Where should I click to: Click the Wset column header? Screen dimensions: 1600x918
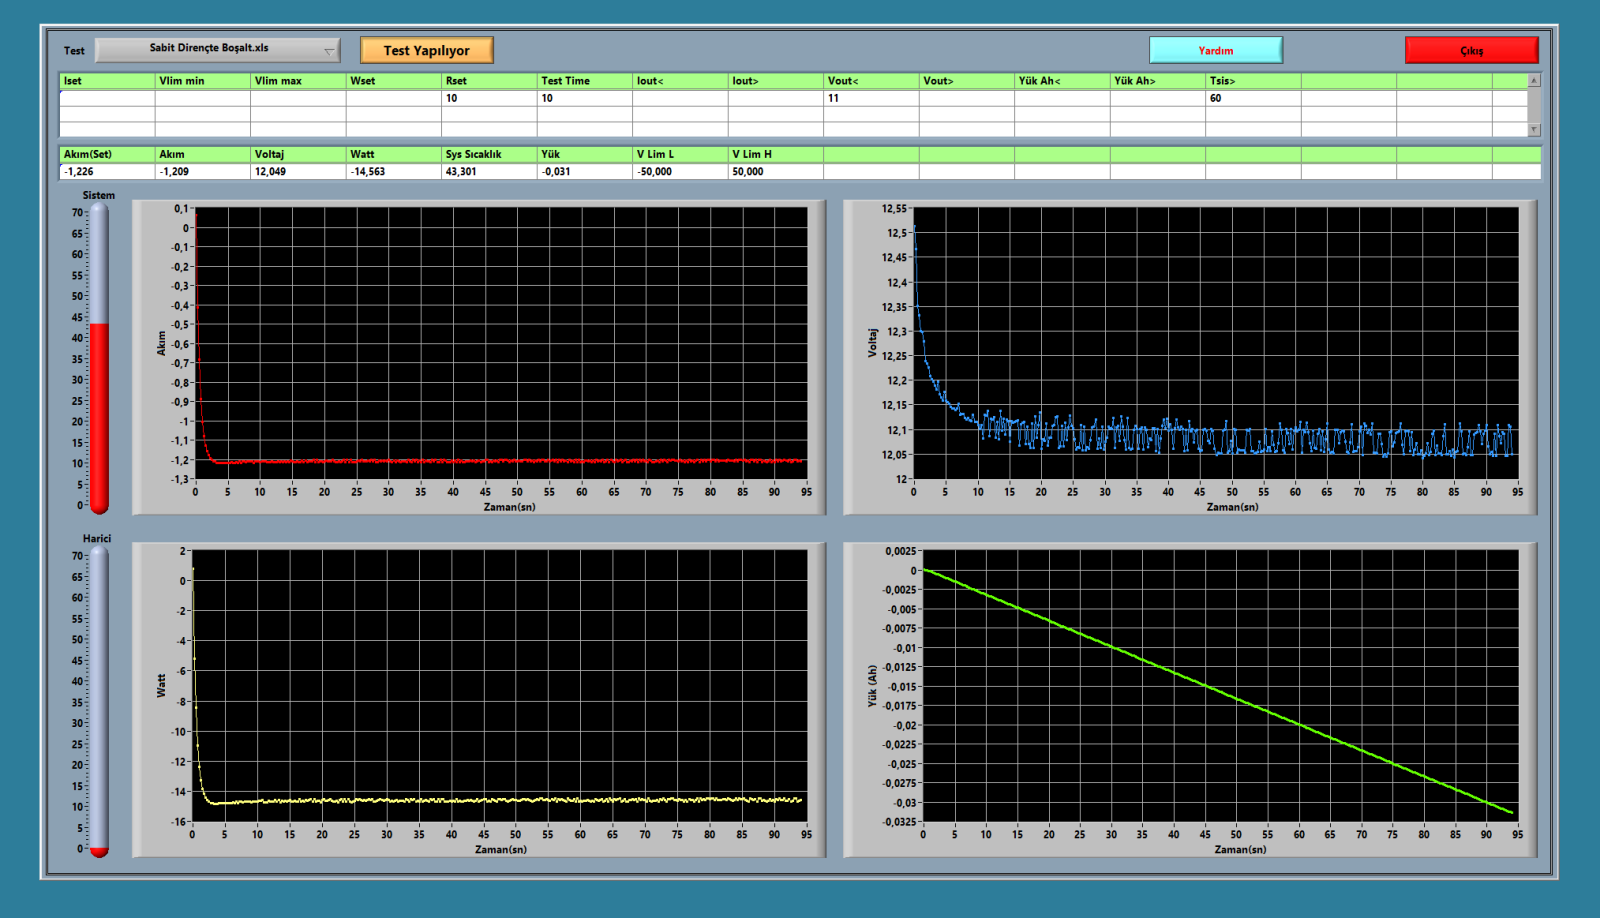coord(394,81)
